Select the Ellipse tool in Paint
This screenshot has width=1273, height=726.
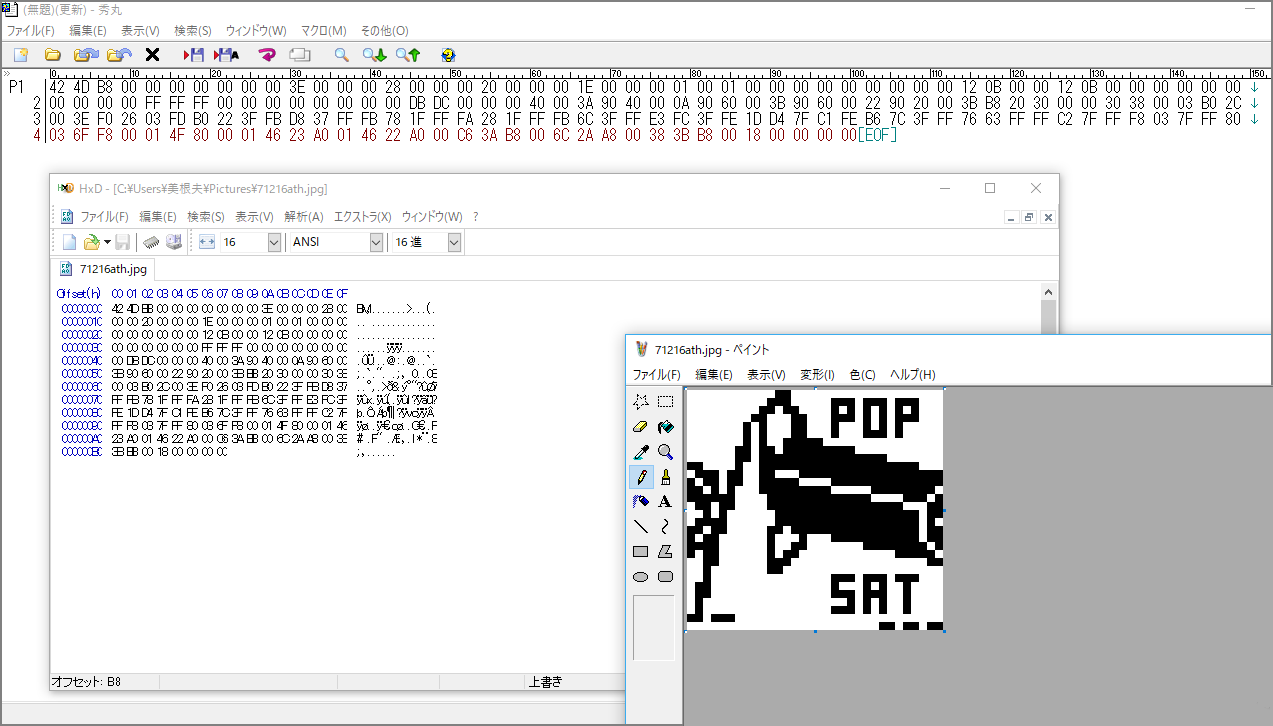coord(641,576)
